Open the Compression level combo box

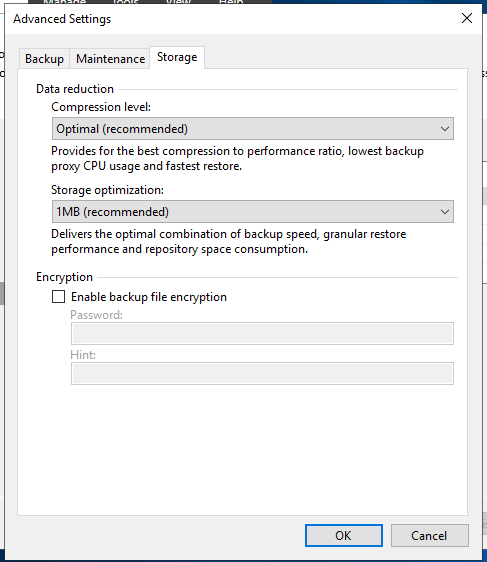tap(253, 129)
